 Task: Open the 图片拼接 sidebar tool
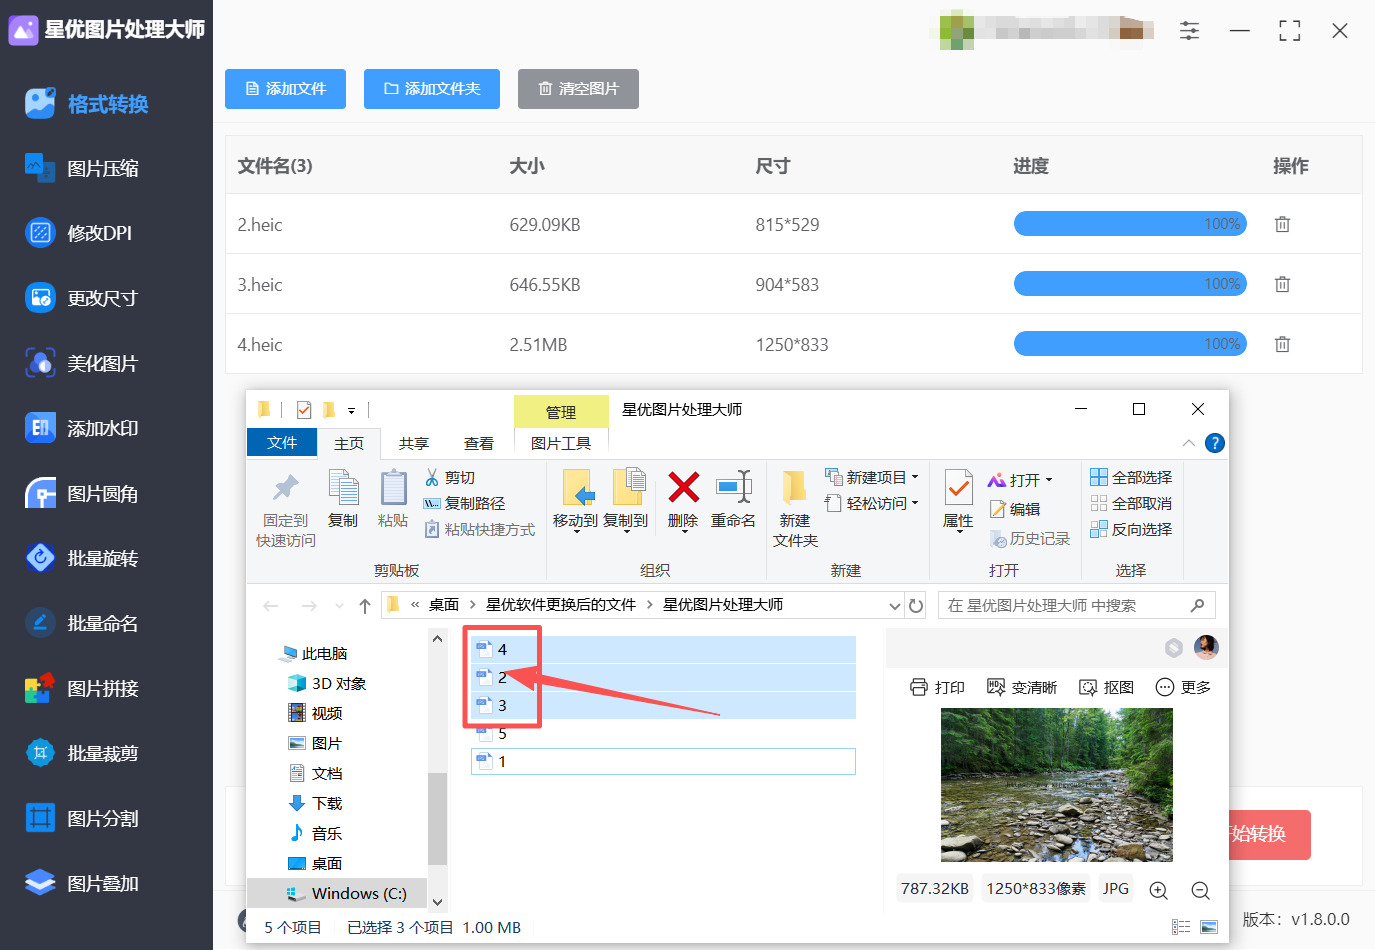(x=82, y=688)
